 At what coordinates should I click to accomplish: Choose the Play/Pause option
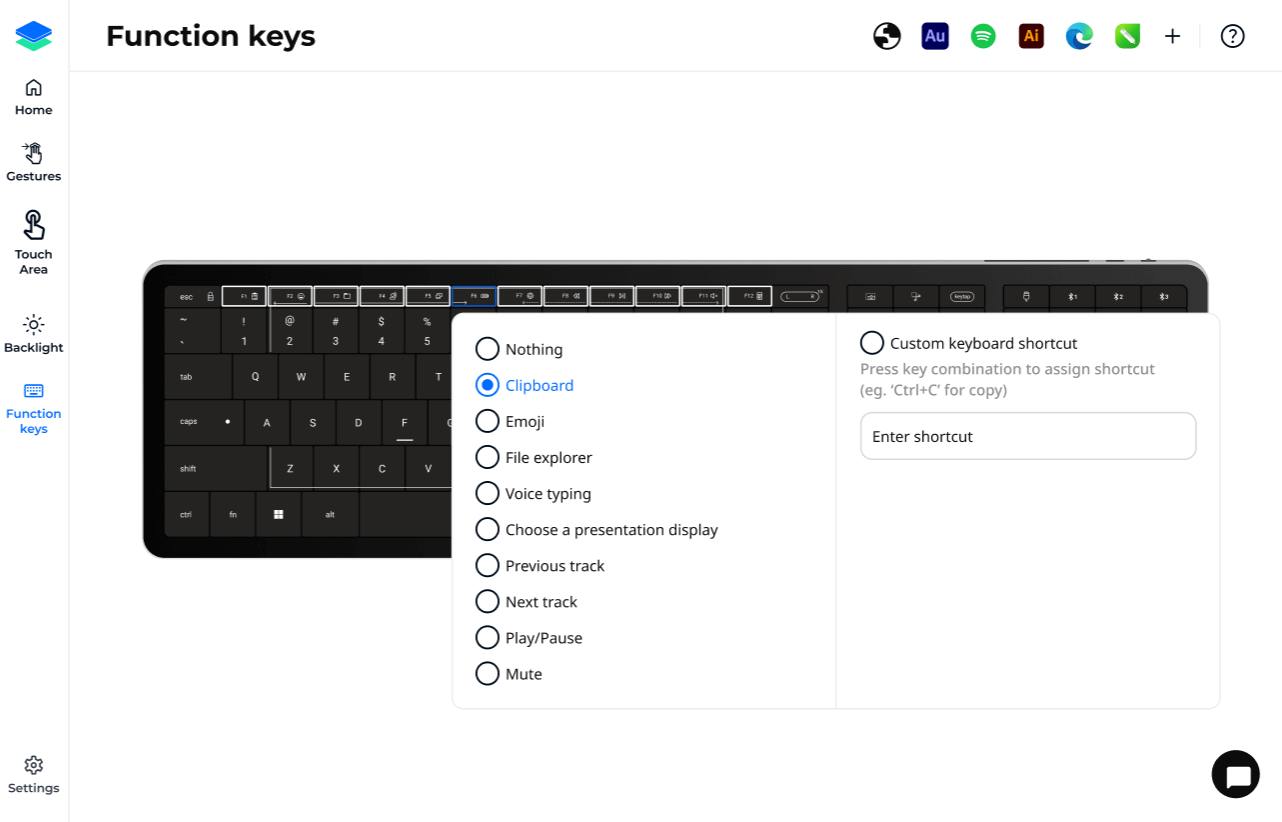tap(529, 637)
